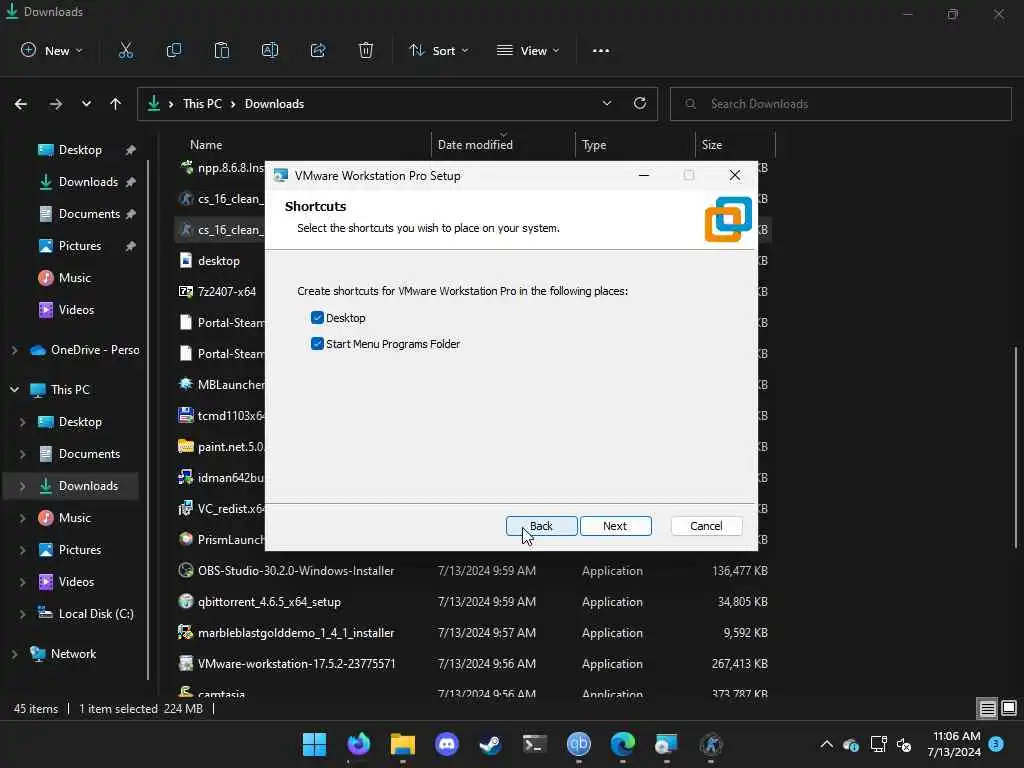Sort by the Type column header
The height and width of the screenshot is (768, 1024).
point(635,145)
